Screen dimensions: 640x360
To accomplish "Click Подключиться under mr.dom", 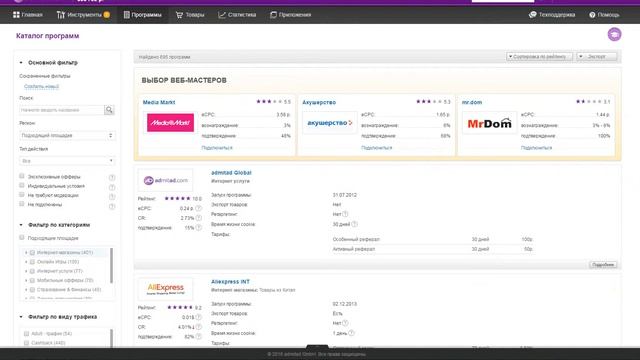I will tap(536, 148).
